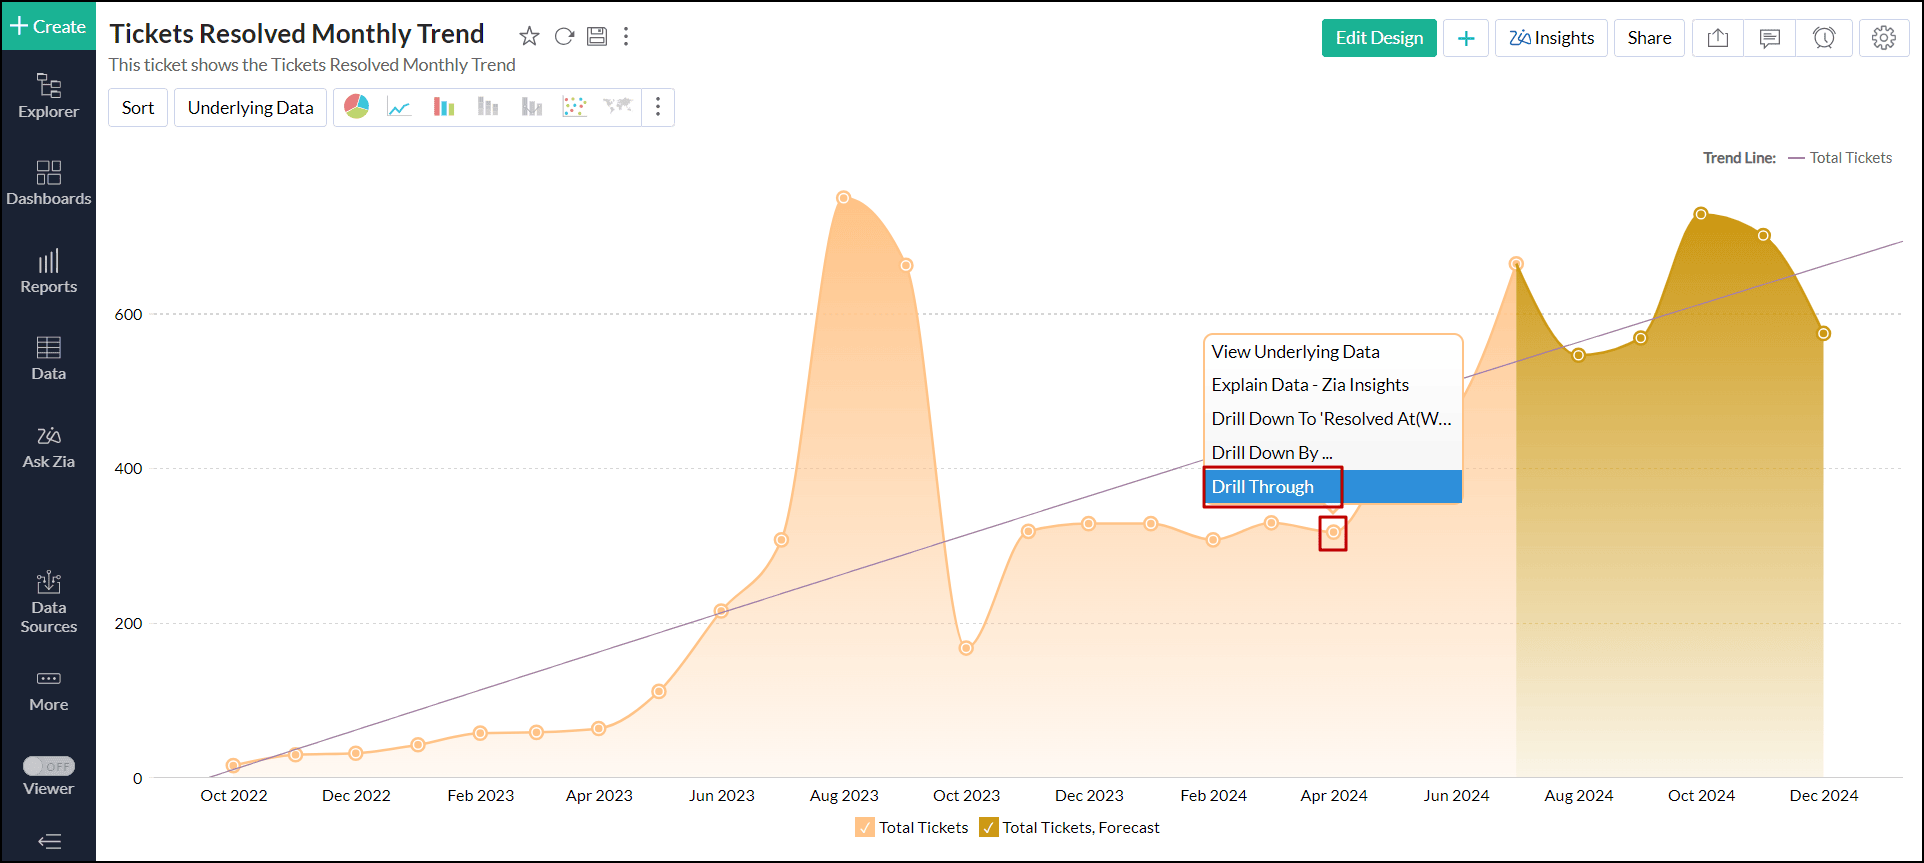
Task: Open the alarm clock schedule icon
Action: (x=1823, y=38)
